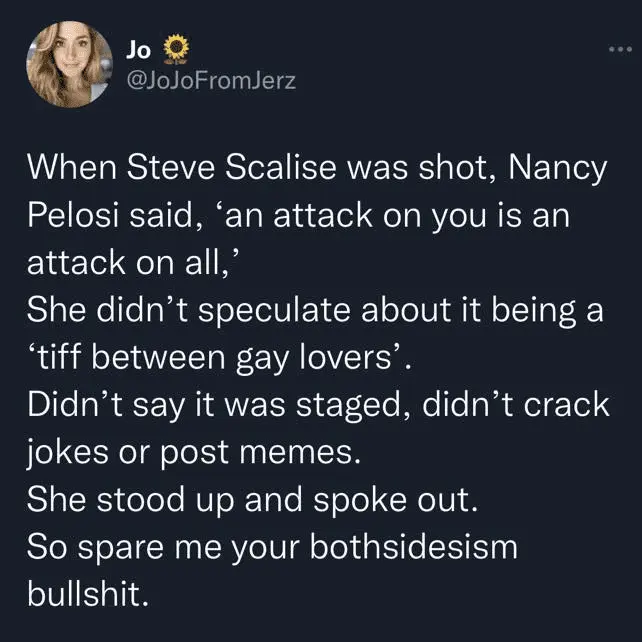Click the word 'Nancy' in first line

(558, 167)
